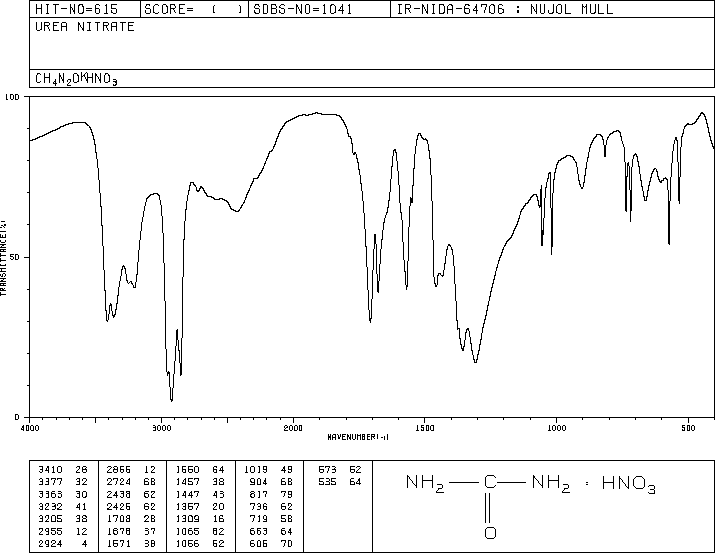
Task: Click the 3000 wavenumber axis label
Action: [x=161, y=428]
